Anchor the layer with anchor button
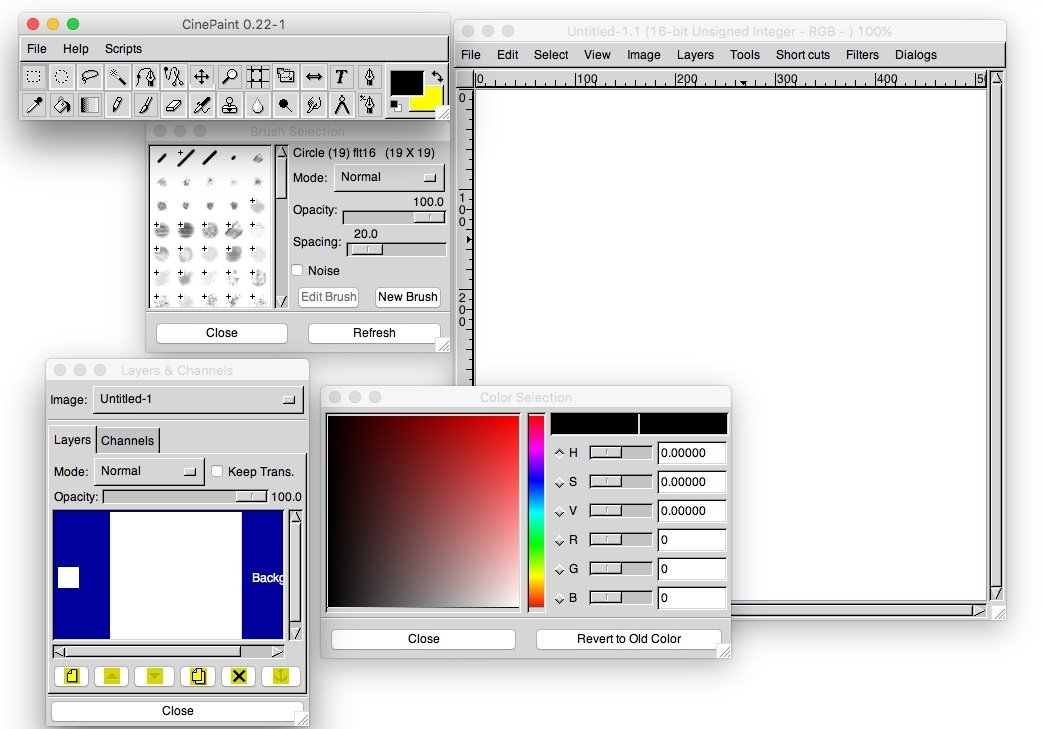This screenshot has height=729, width=1043. coord(281,676)
